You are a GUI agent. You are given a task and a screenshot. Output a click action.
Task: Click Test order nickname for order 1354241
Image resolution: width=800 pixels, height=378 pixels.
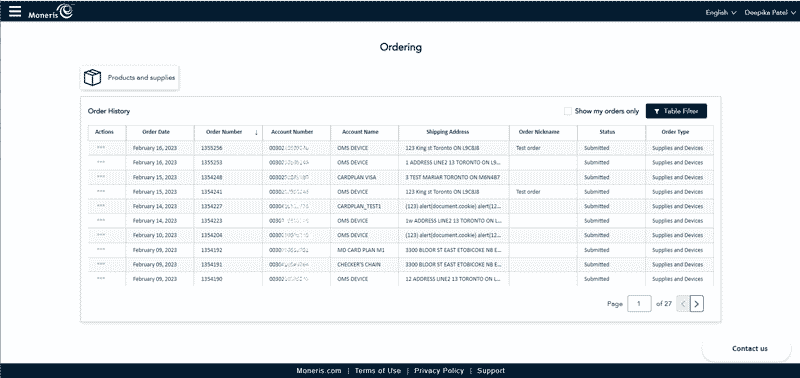coord(528,192)
